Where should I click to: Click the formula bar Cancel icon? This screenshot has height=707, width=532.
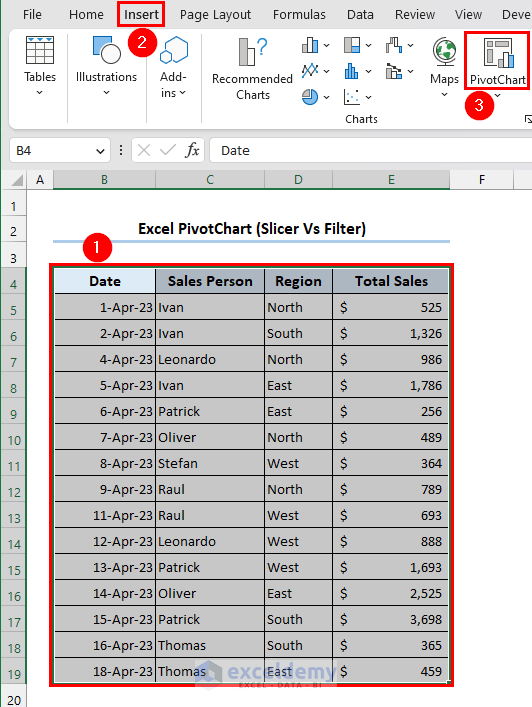tap(144, 150)
